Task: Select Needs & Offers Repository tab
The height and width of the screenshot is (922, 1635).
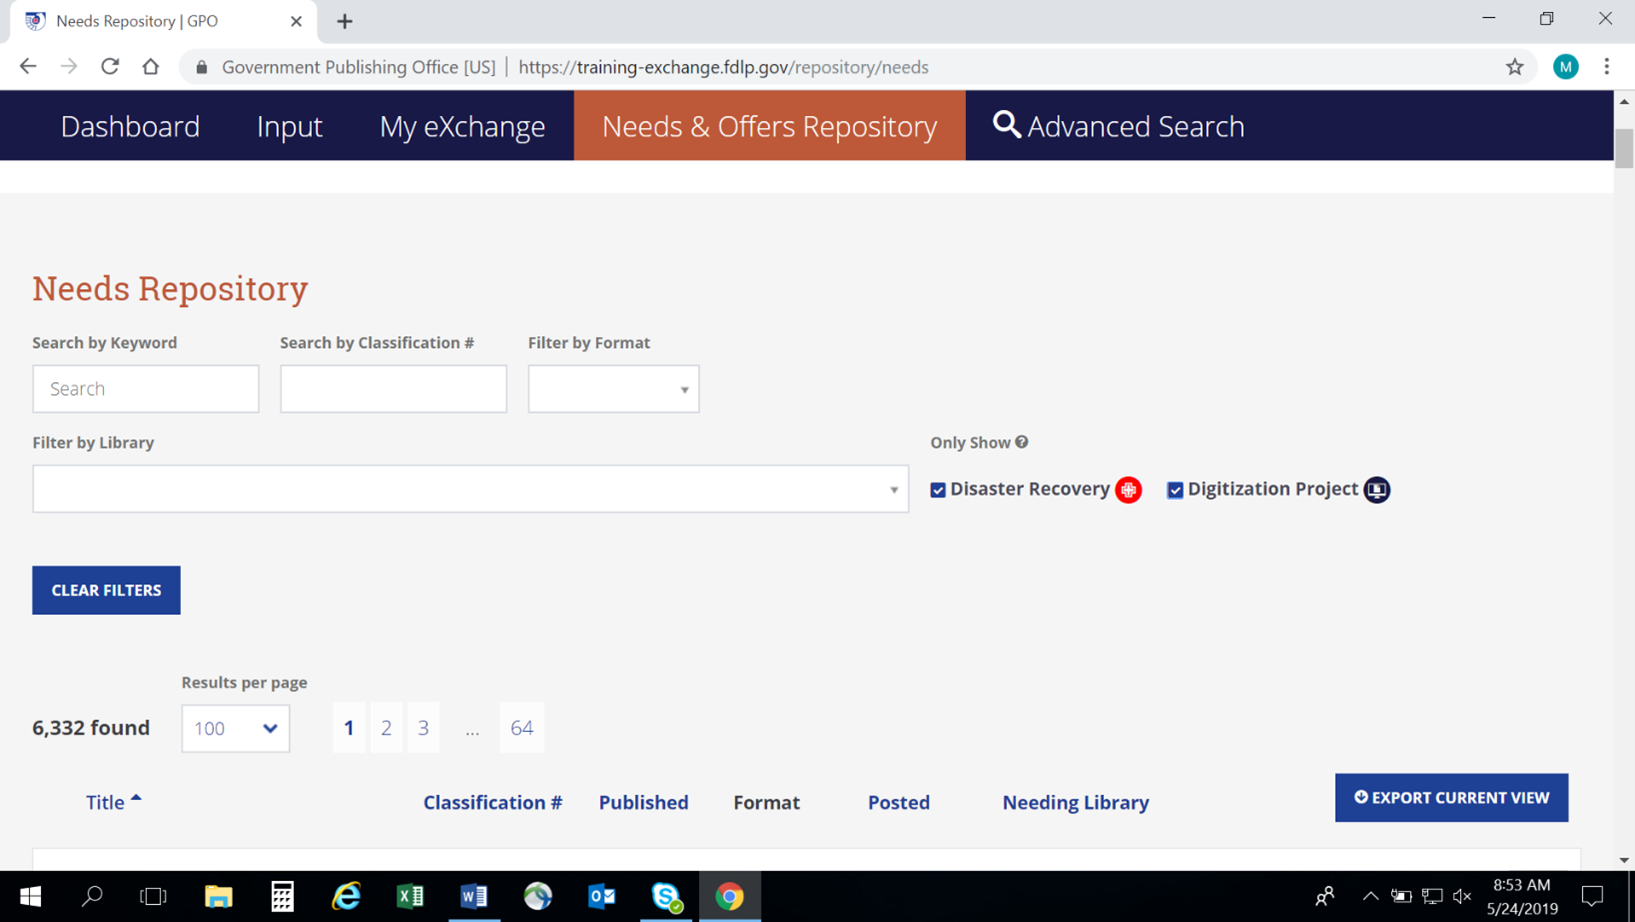Action: click(770, 126)
